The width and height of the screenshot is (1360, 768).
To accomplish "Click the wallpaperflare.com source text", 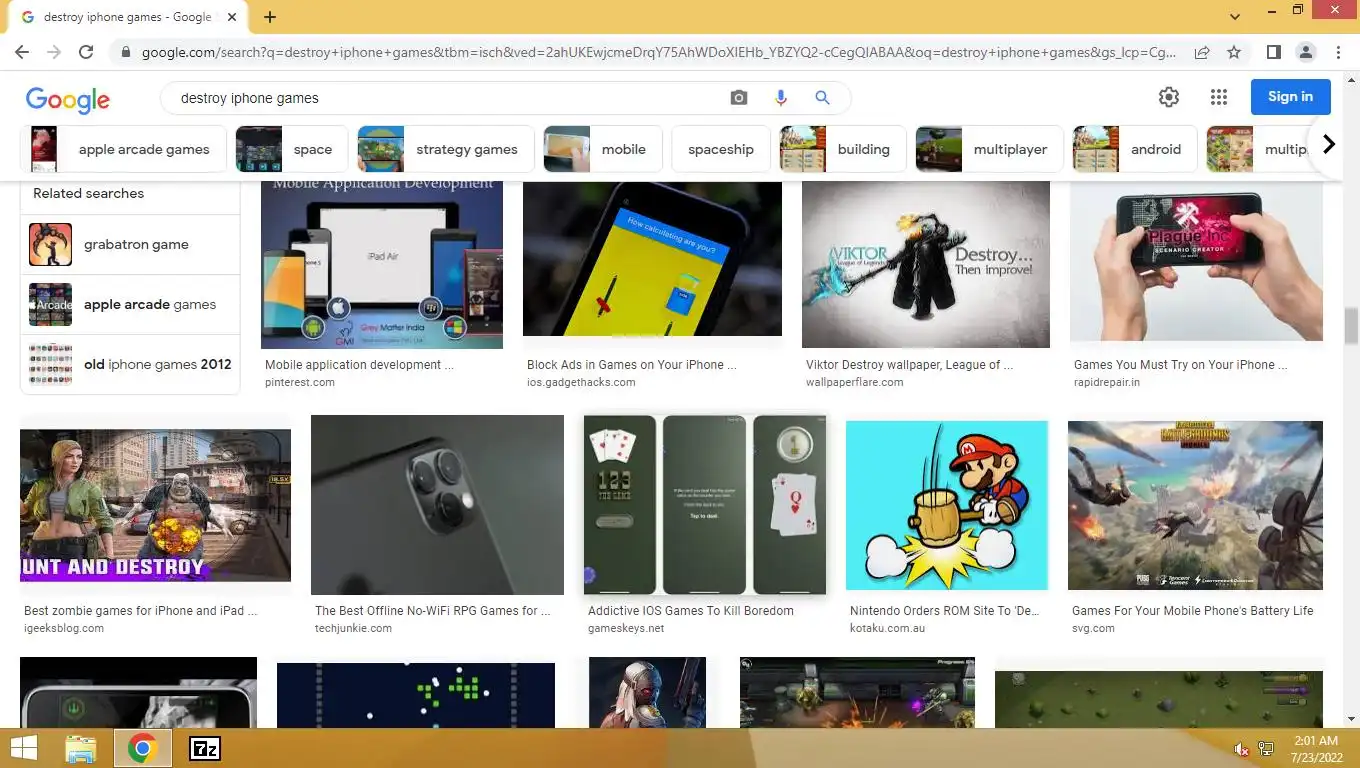I will tap(855, 383).
